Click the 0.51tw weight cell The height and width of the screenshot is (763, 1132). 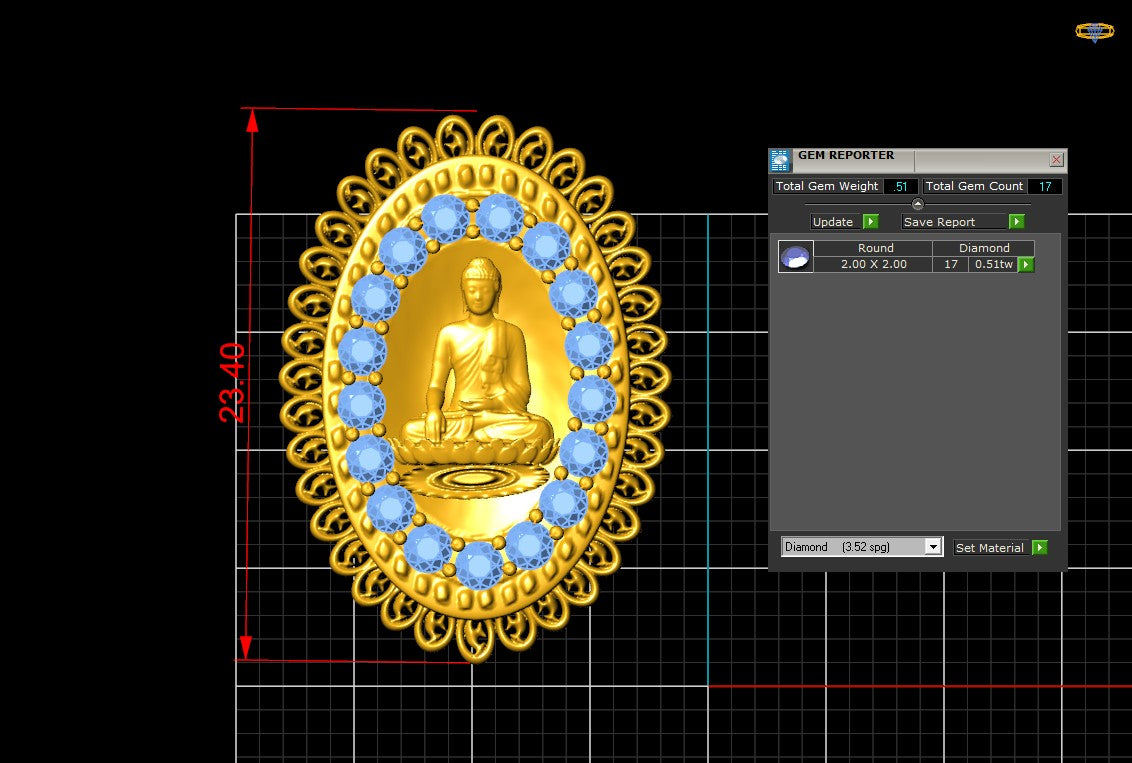(x=993, y=264)
